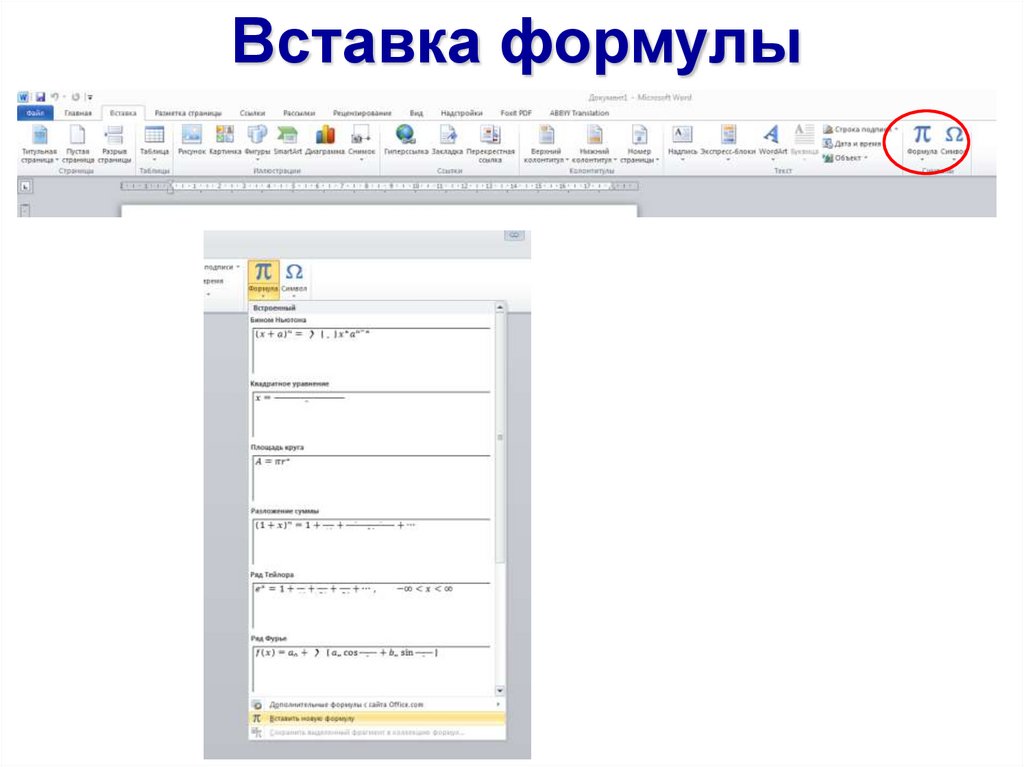Click the Word logo icon in title bar
The image size is (1024, 767).
coord(23,97)
